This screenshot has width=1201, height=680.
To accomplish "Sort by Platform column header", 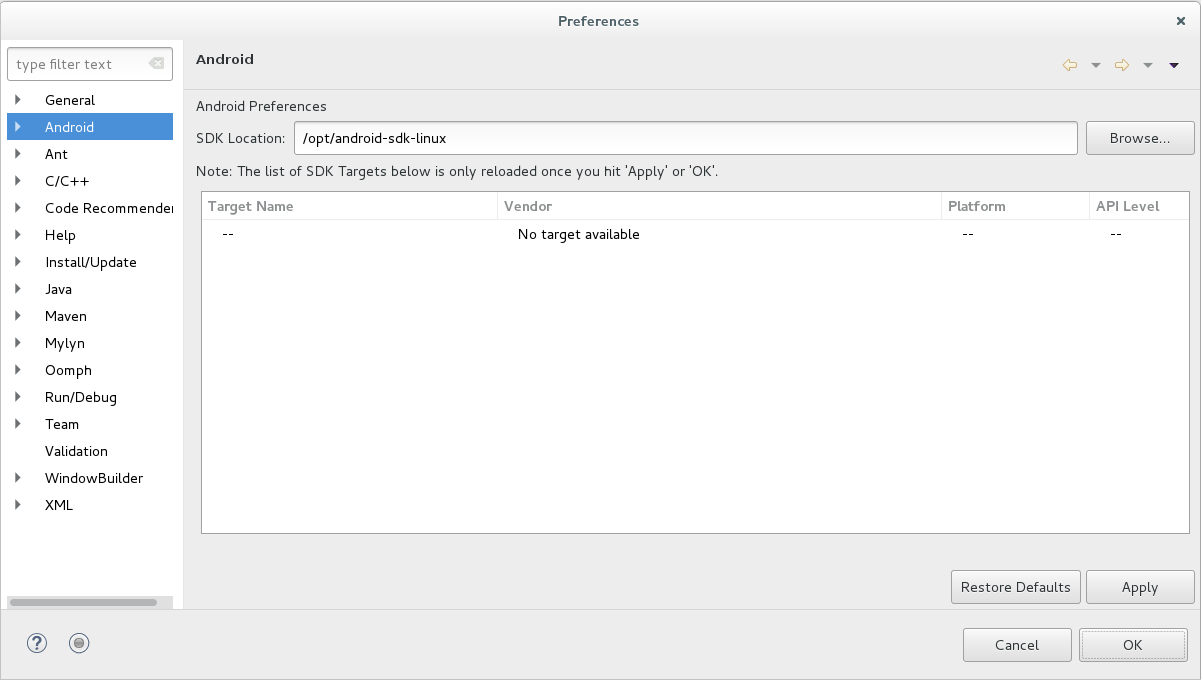I will pos(1015,206).
